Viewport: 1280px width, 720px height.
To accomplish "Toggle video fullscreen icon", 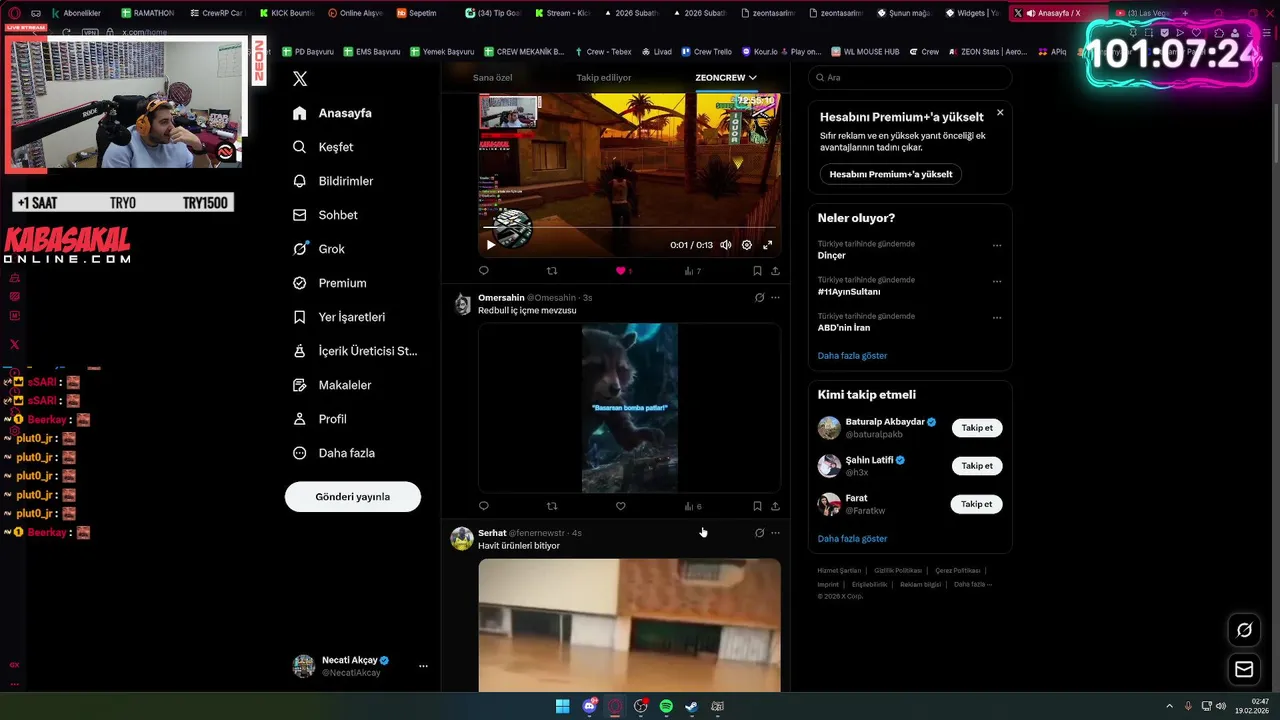I will (768, 245).
